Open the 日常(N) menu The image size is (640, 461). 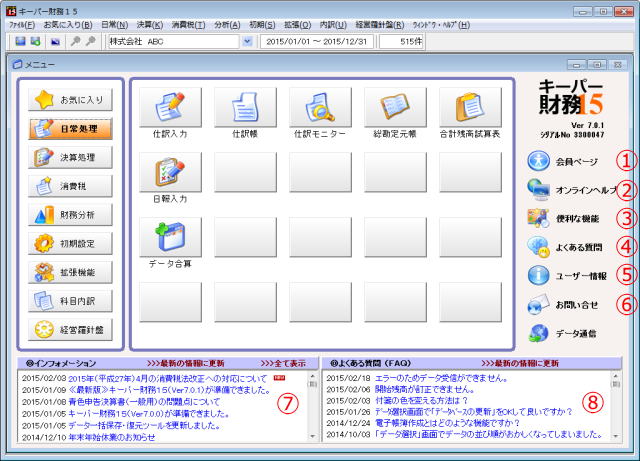(x=115, y=25)
